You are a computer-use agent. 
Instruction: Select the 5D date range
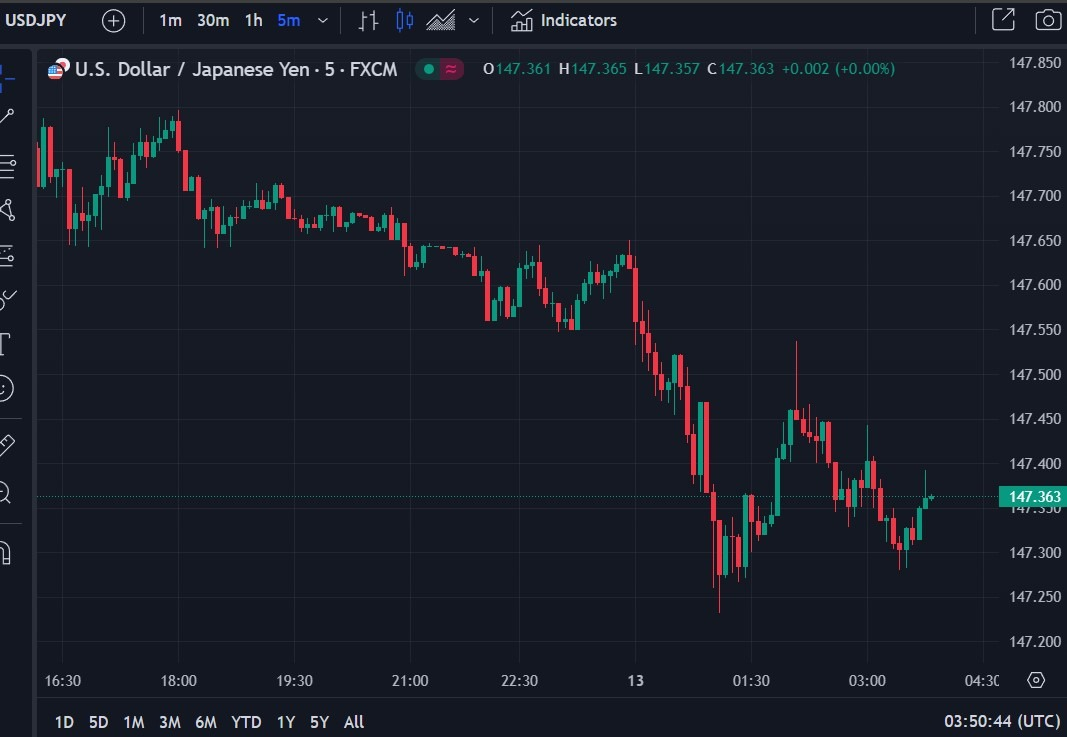tap(99, 722)
